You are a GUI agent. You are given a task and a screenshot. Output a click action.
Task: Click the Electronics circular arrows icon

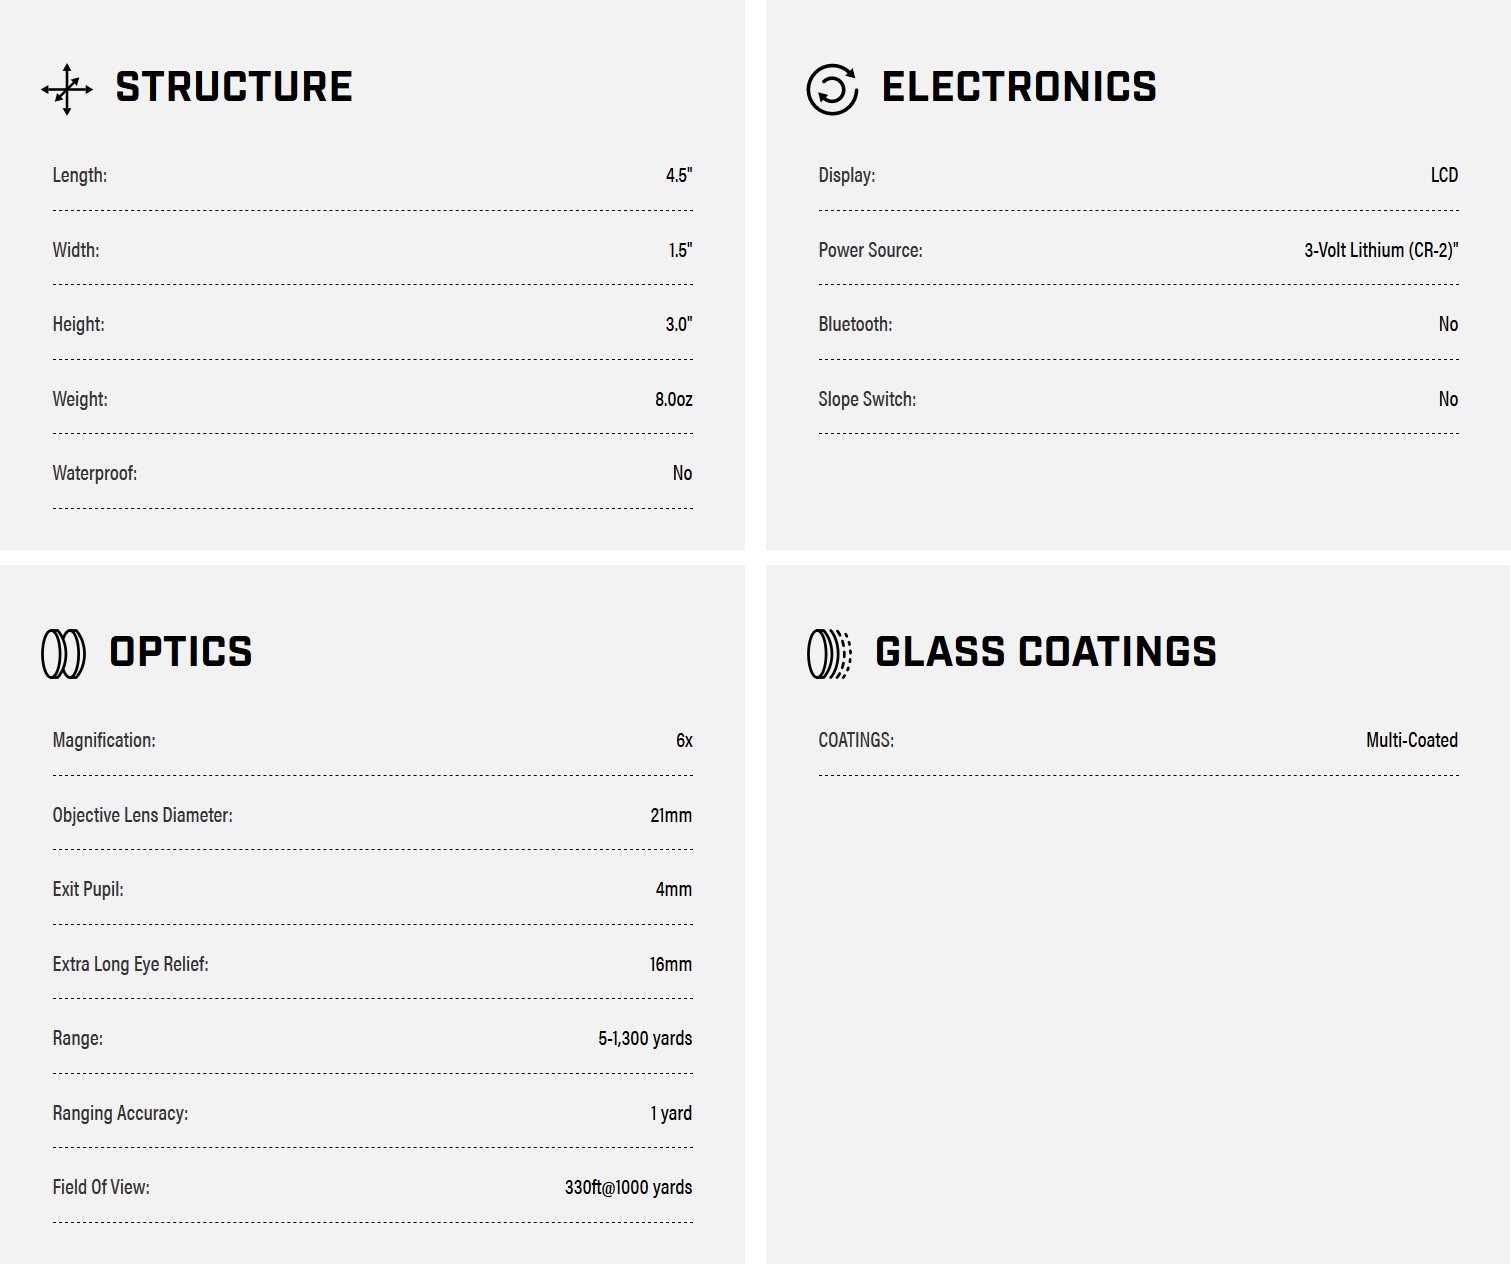click(832, 89)
